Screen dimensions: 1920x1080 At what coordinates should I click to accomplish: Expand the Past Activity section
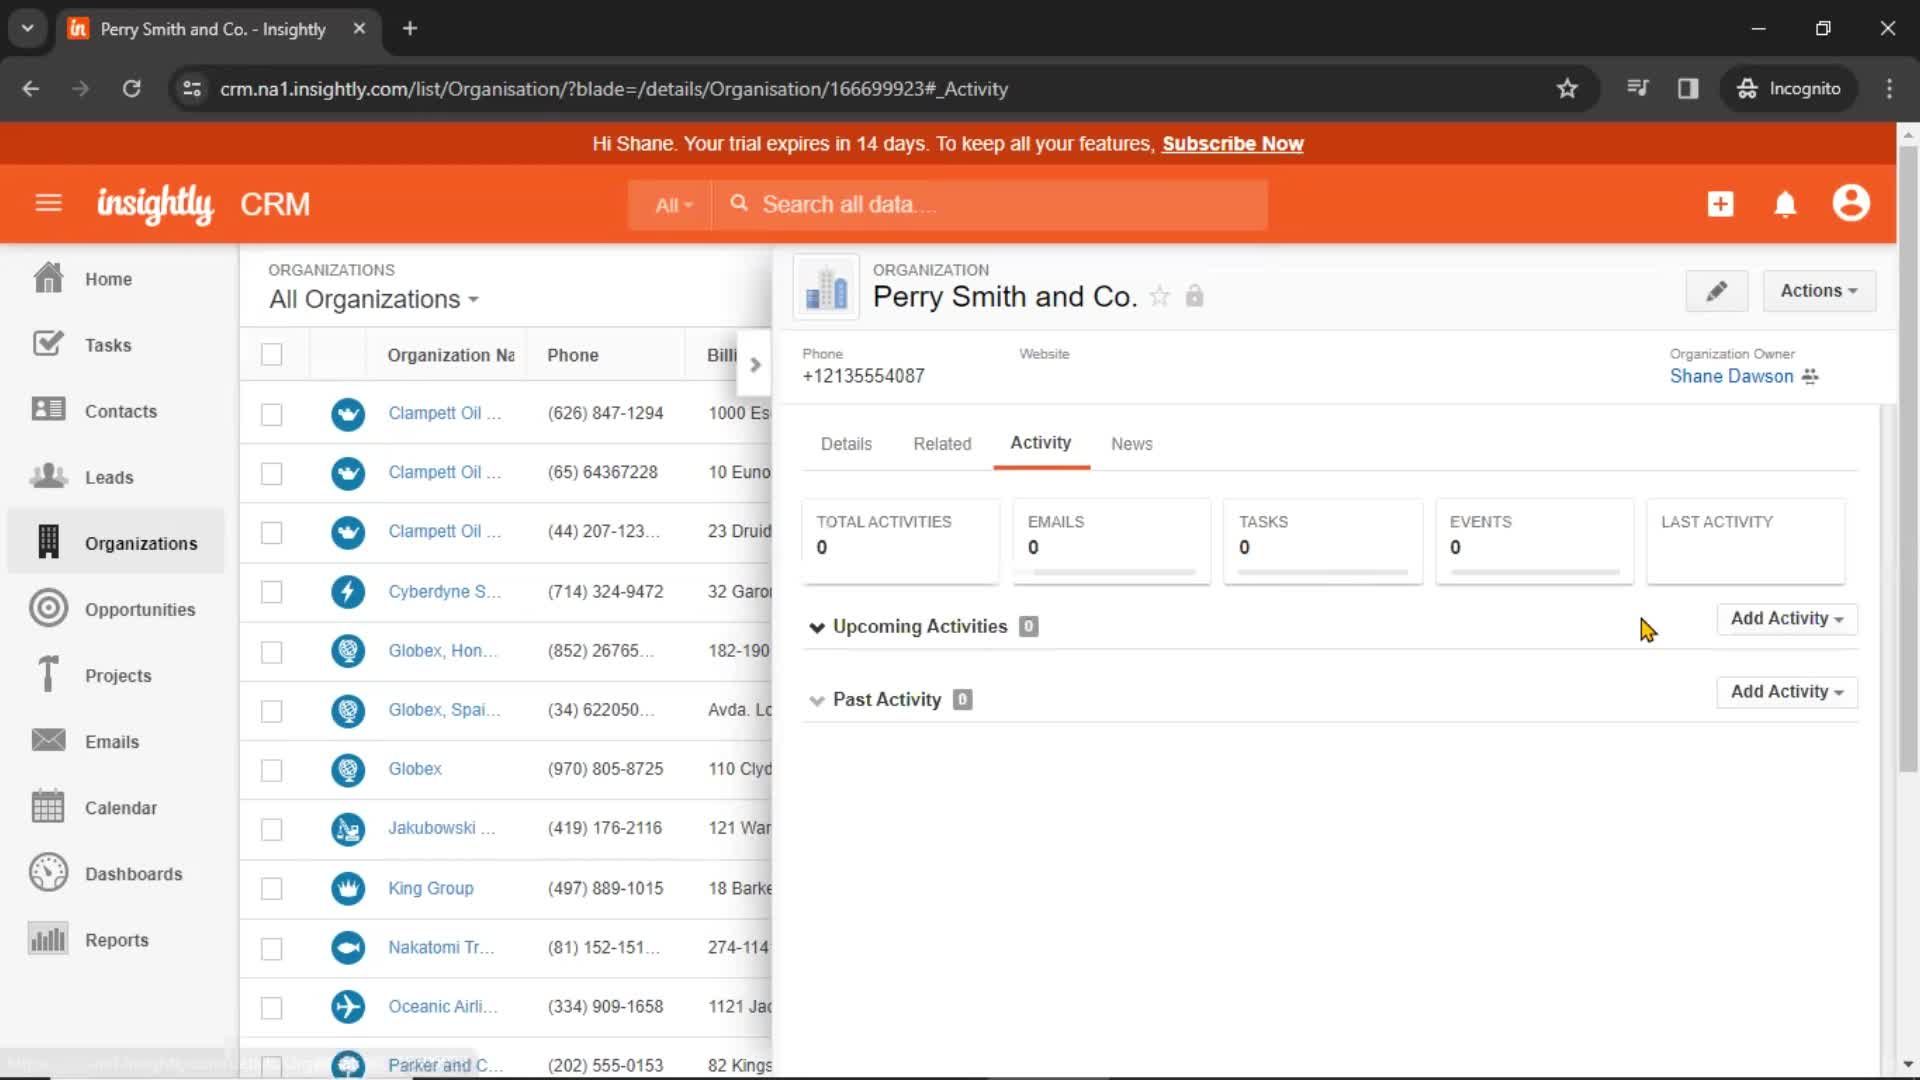(x=817, y=700)
